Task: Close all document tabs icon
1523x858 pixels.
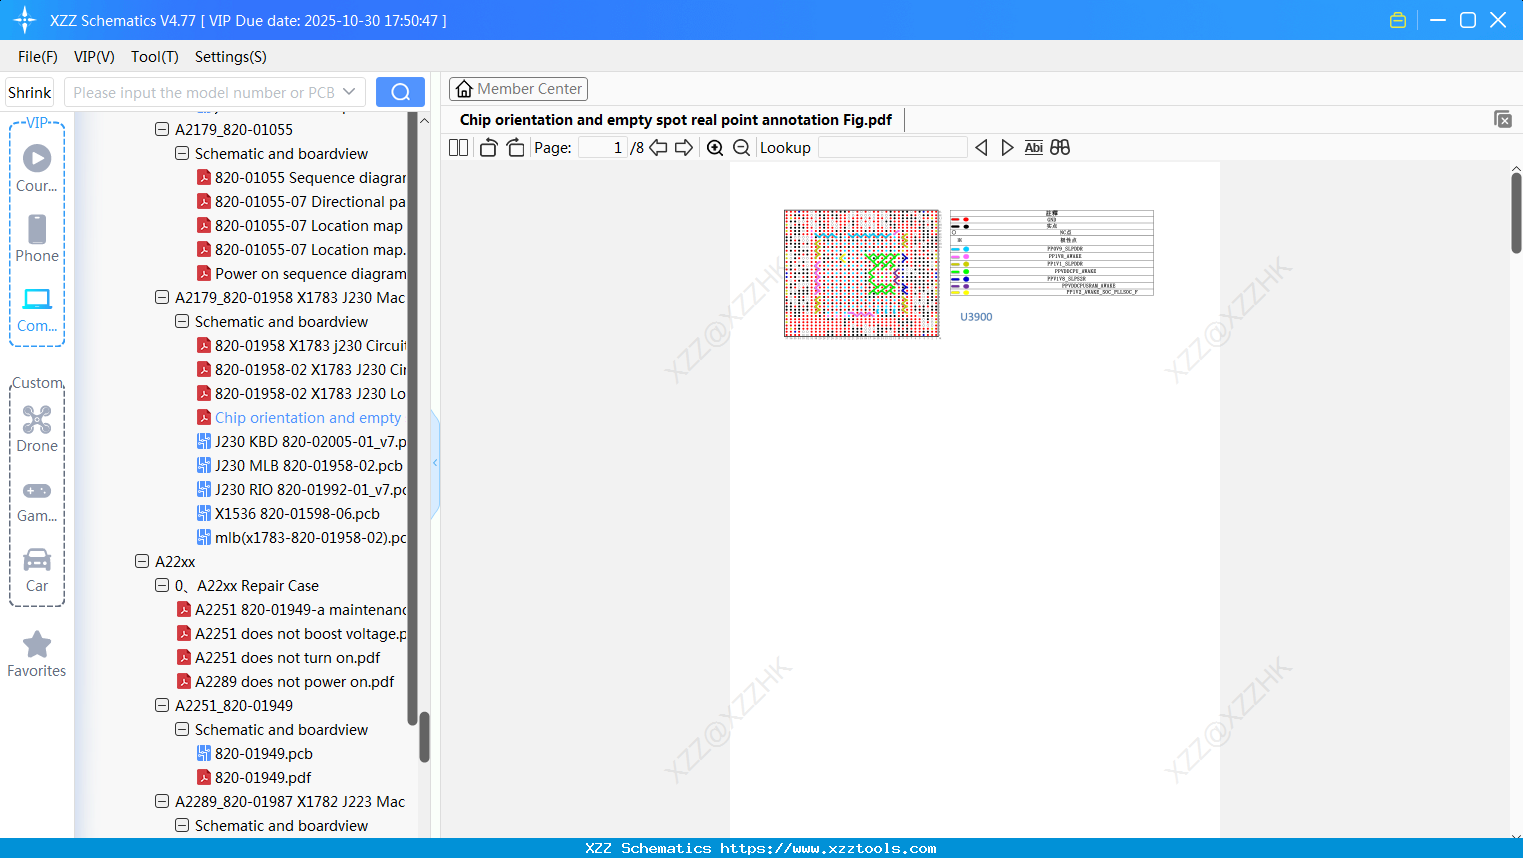Action: (x=1503, y=119)
